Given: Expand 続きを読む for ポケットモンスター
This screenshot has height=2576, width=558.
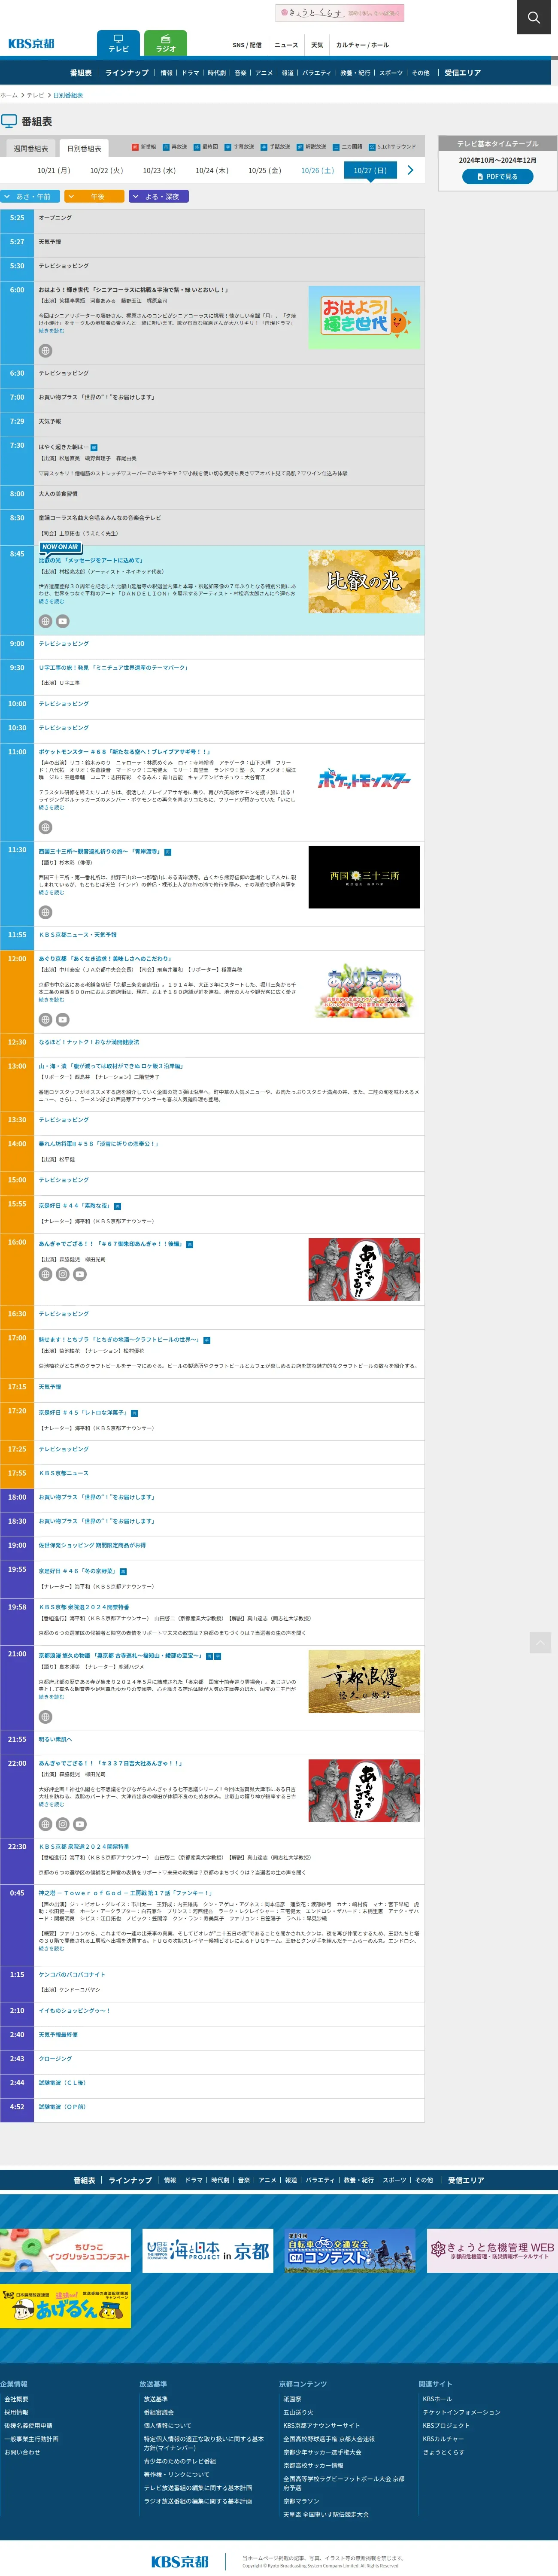Looking at the screenshot, I should click(x=51, y=807).
